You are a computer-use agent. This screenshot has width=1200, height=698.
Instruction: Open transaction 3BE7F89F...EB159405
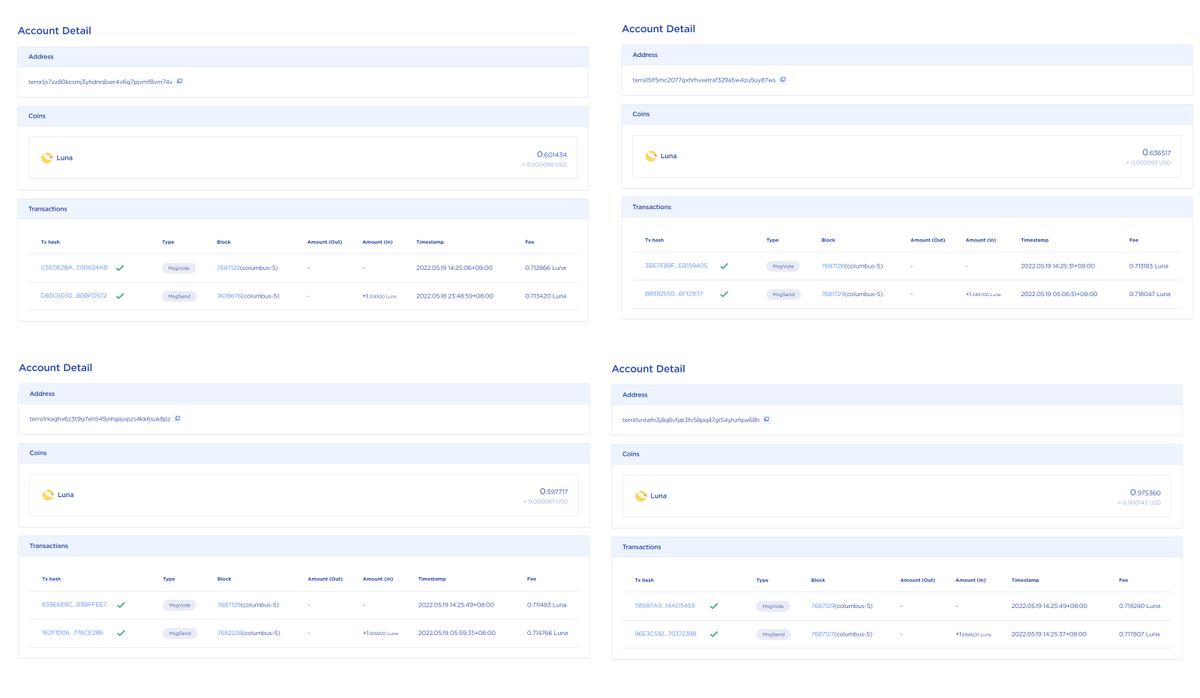tap(676, 266)
